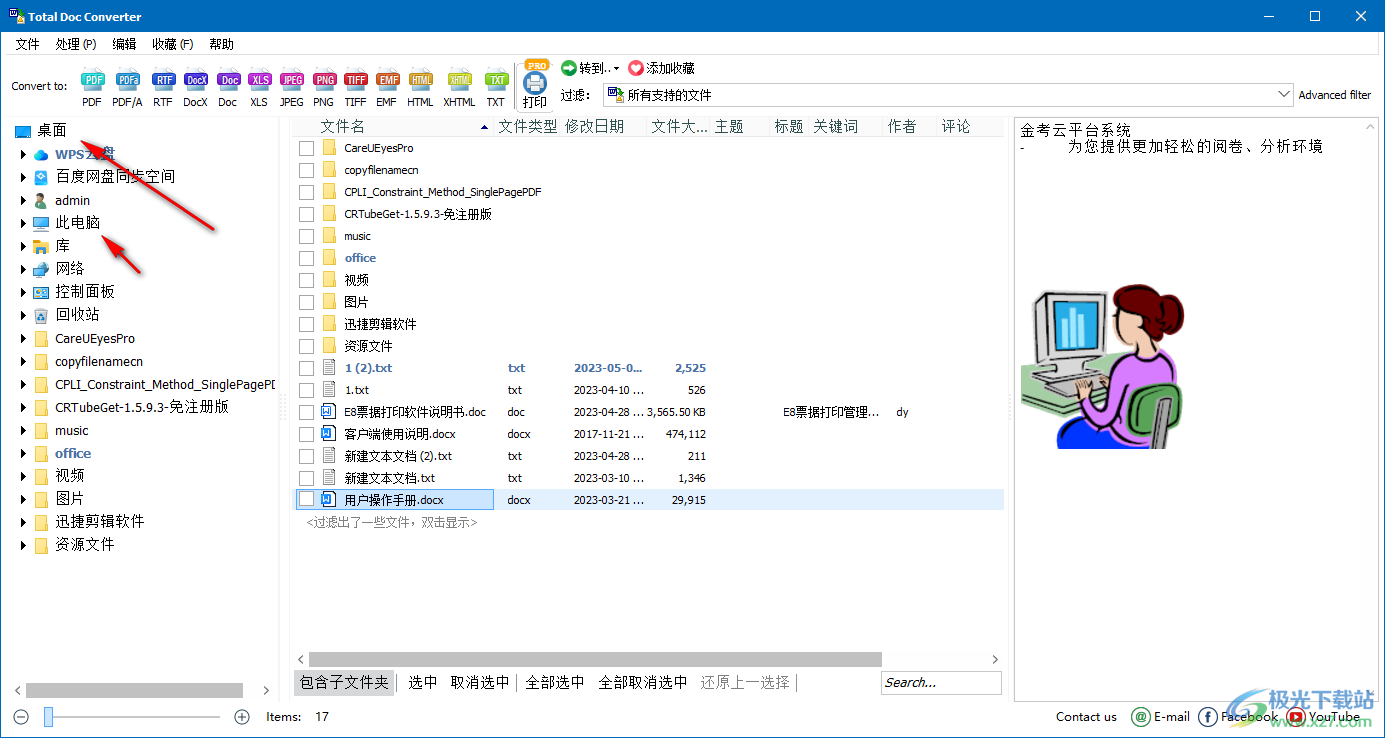Viewport: 1385px width, 738px height.
Task: Check the box for CareUEyesPro folder
Action: pos(307,148)
